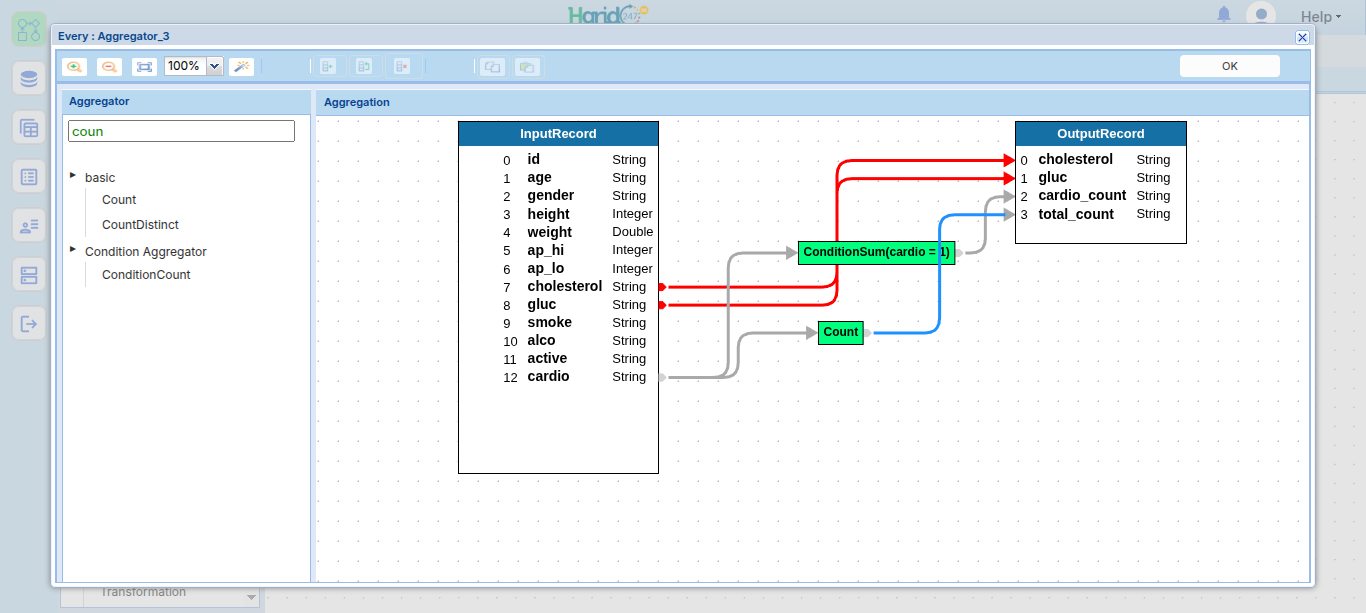Open the Help menu
1366x613 pixels.
pos(1321,16)
